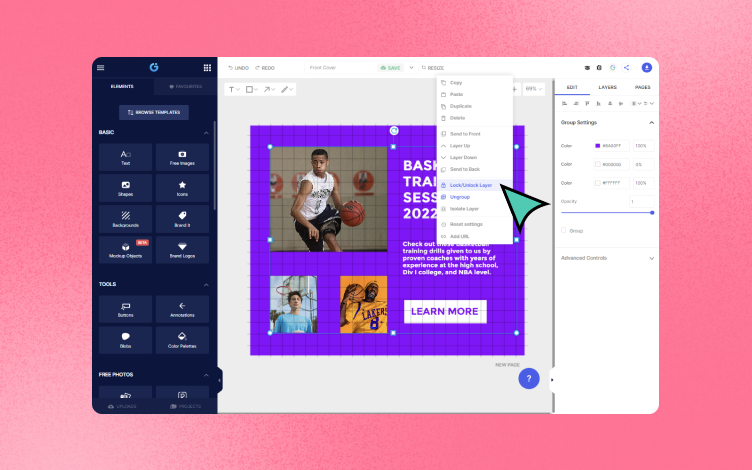
Task: Collapse the Tools section in sidebar
Action: 206,285
